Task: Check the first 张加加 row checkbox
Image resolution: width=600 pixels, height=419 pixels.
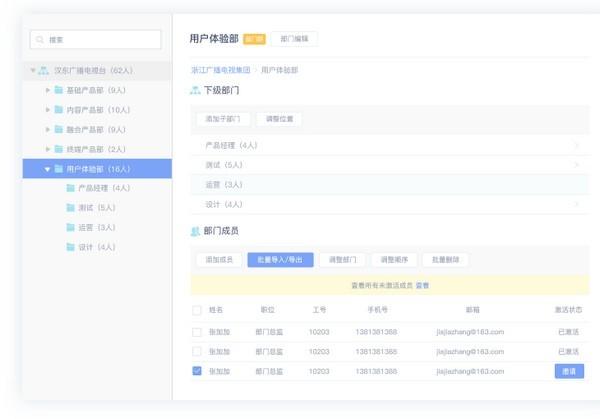Action: click(197, 331)
